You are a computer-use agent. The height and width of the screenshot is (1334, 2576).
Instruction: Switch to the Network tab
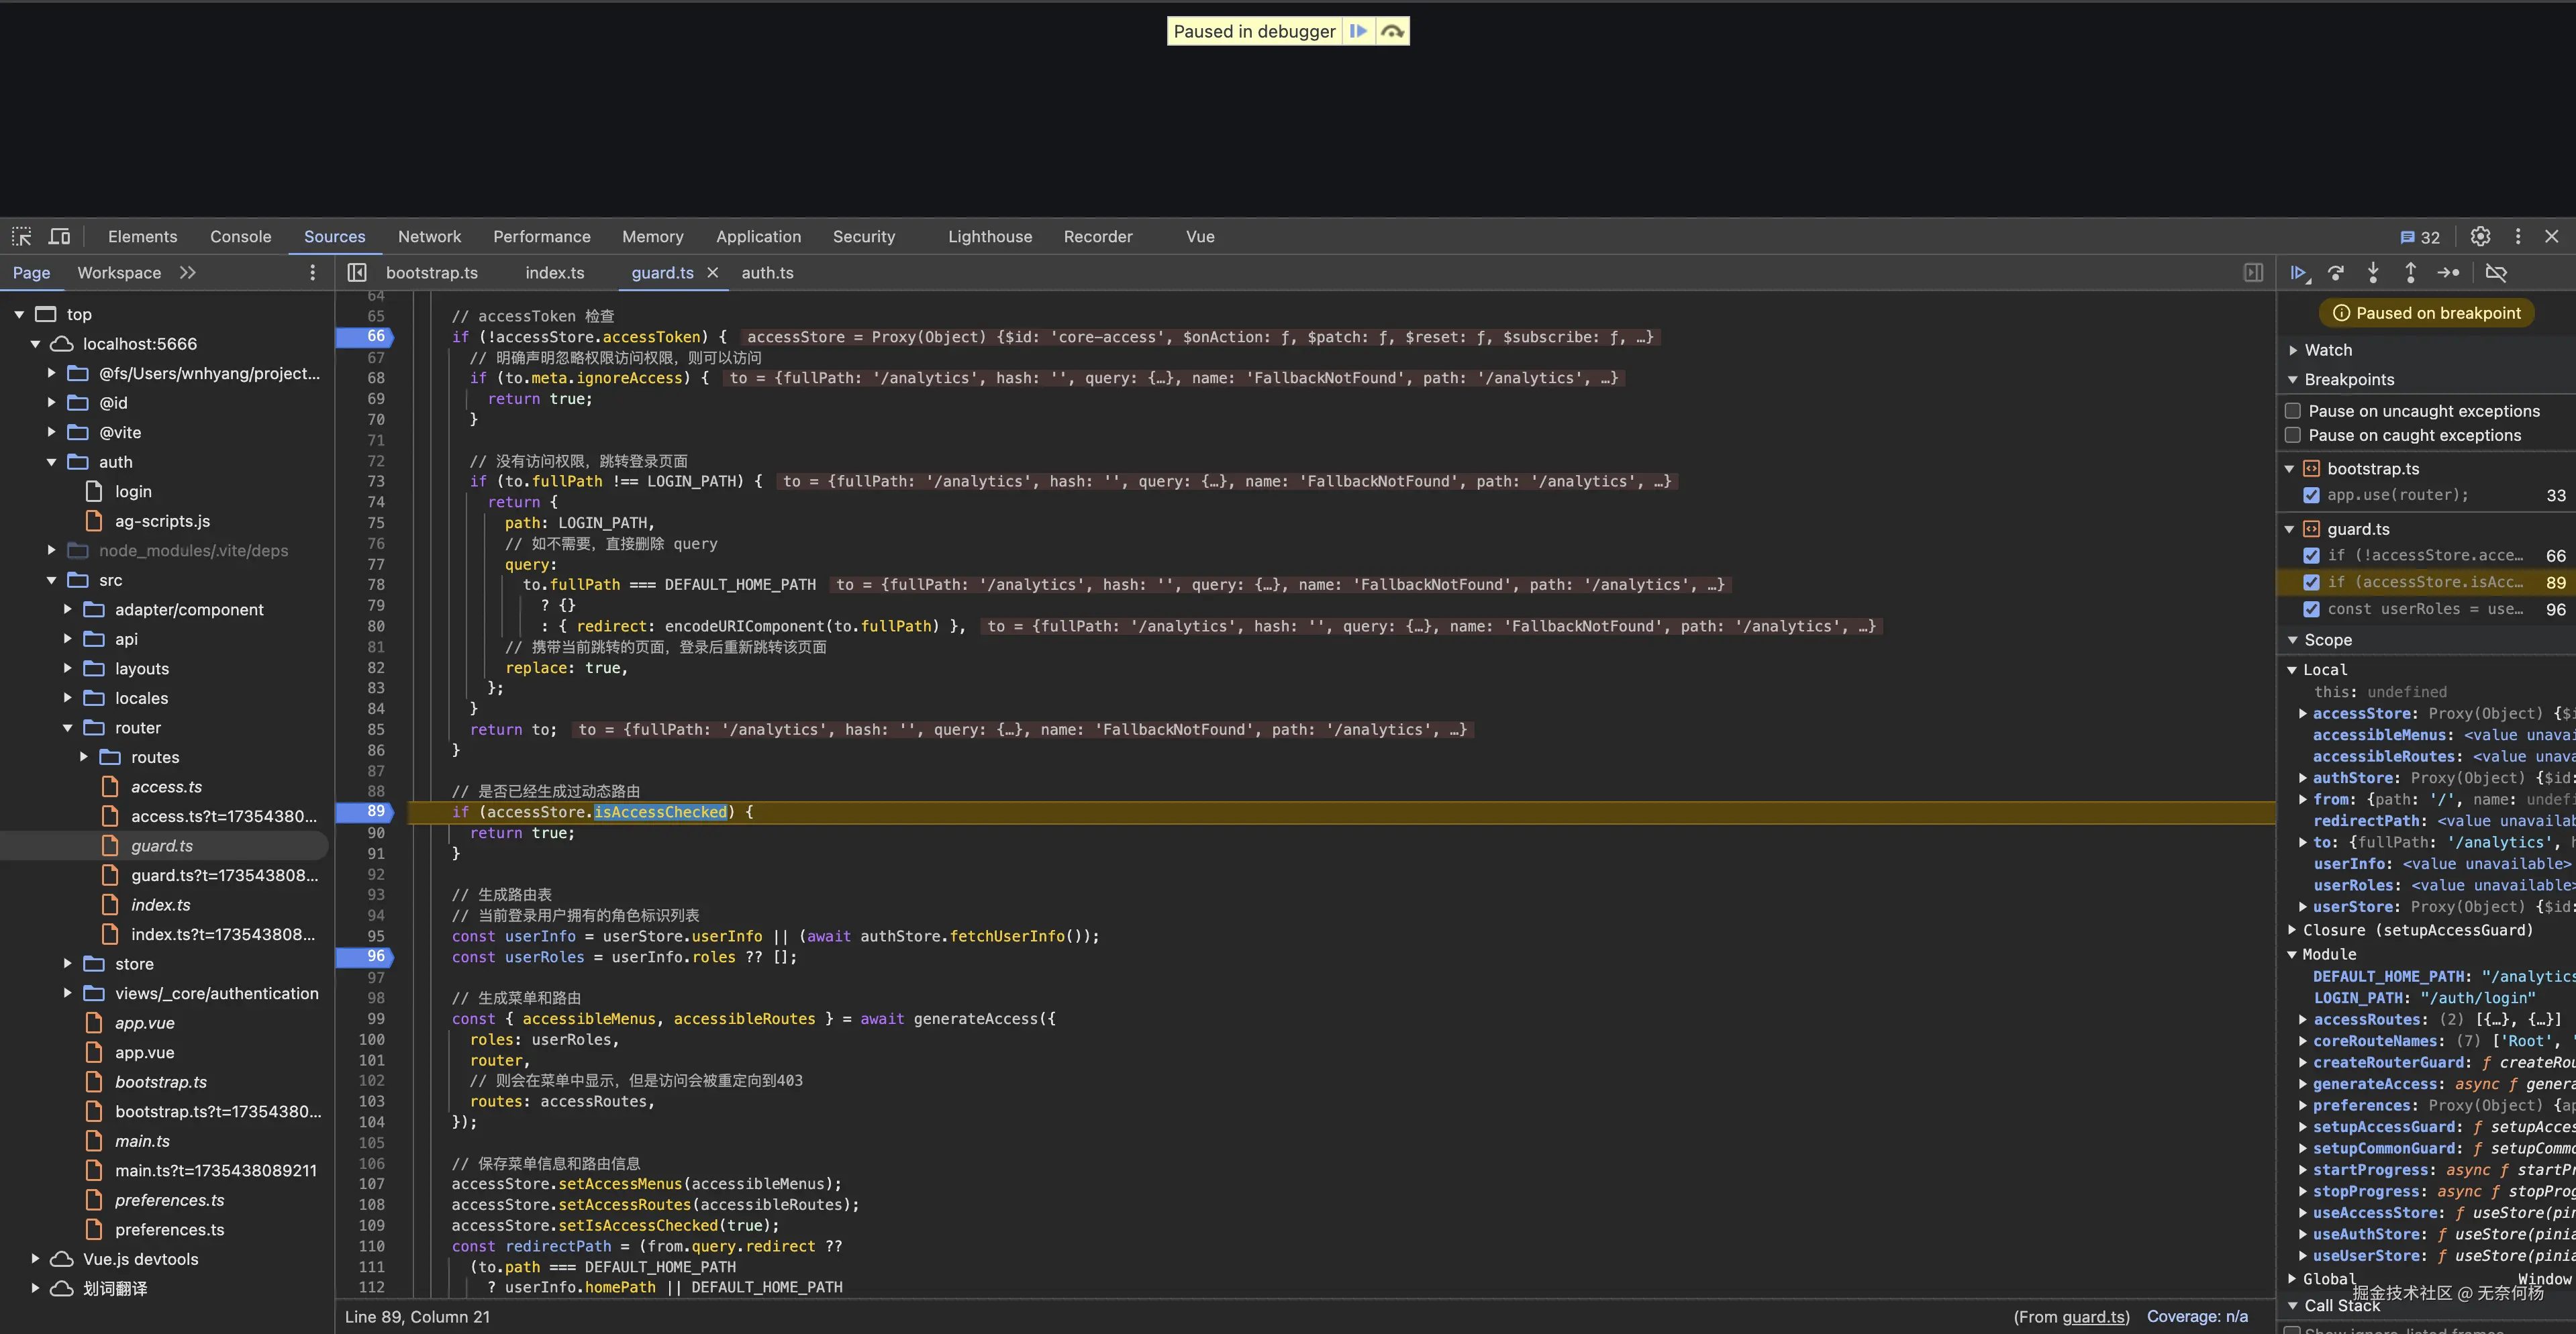tap(429, 236)
